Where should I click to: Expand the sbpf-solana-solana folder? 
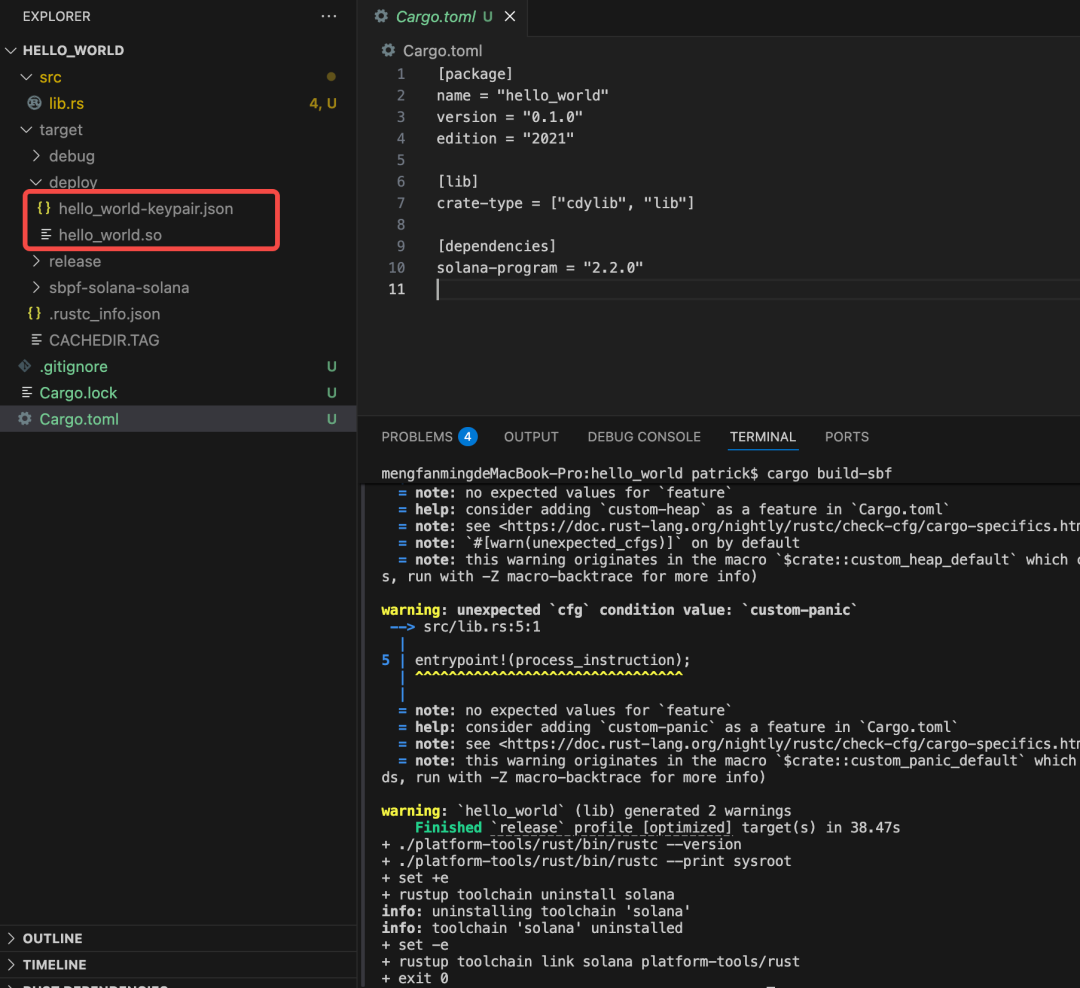coord(118,287)
